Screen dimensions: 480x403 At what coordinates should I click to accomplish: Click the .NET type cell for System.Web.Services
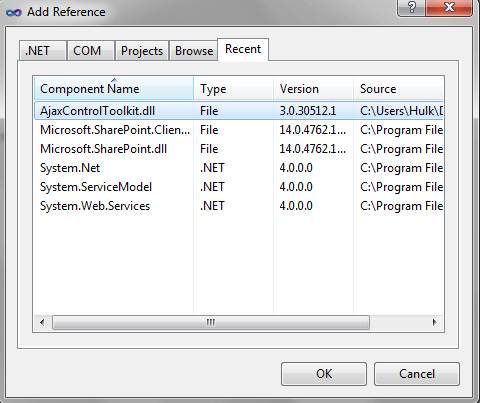212,206
